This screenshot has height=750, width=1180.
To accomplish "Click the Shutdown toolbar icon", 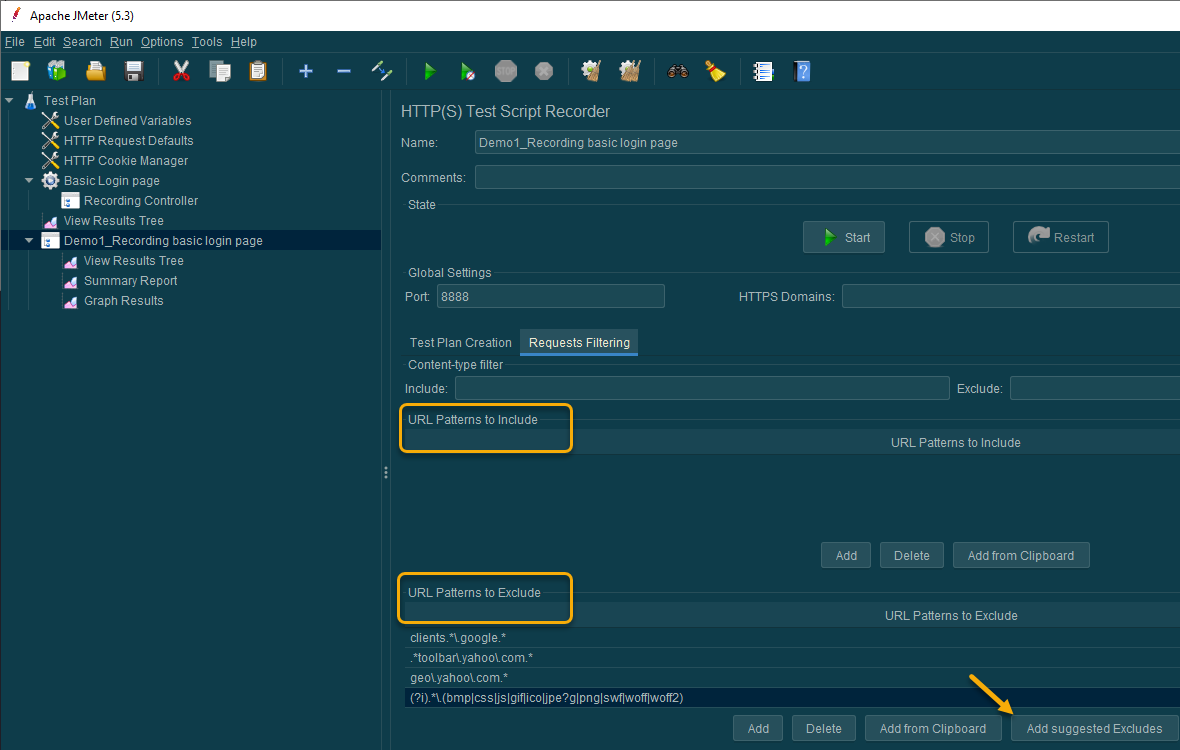I will (544, 71).
